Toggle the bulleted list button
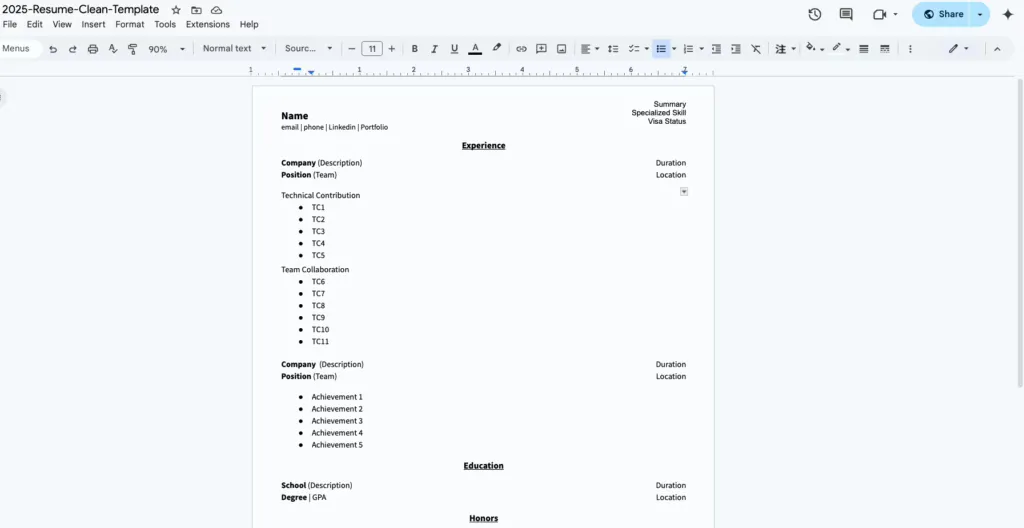The image size is (1024, 528). (x=660, y=49)
